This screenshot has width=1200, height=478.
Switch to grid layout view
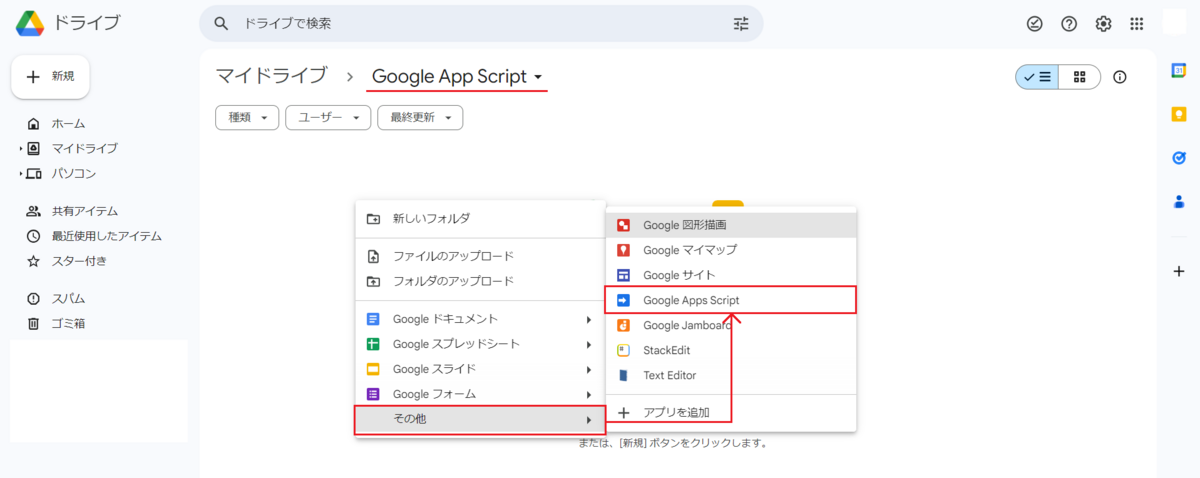pos(1080,77)
